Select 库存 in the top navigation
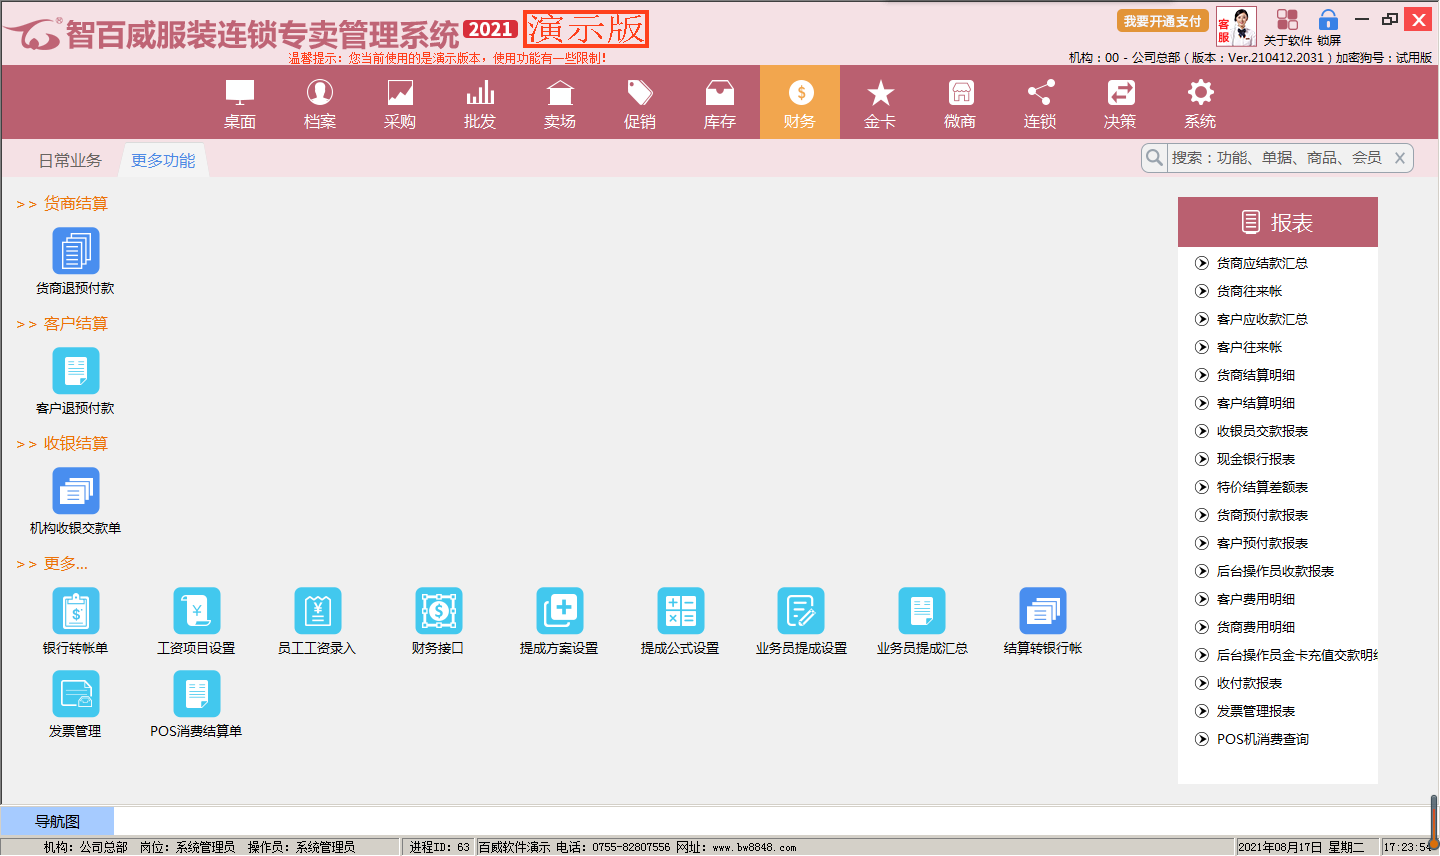This screenshot has width=1440, height=856. pos(720,104)
